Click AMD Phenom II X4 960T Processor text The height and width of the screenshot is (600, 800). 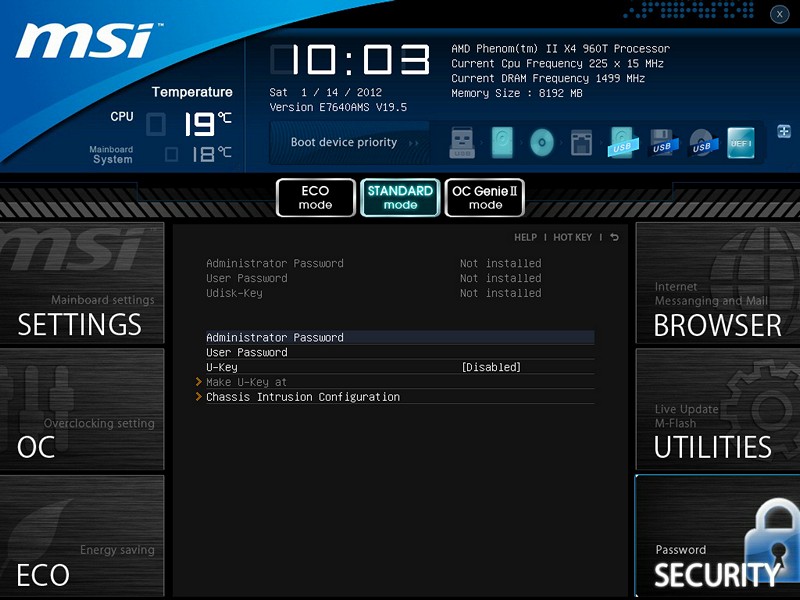point(560,49)
